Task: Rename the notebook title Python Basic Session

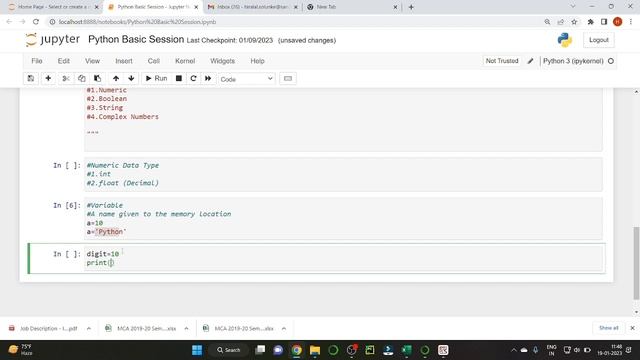Action: tap(136, 39)
